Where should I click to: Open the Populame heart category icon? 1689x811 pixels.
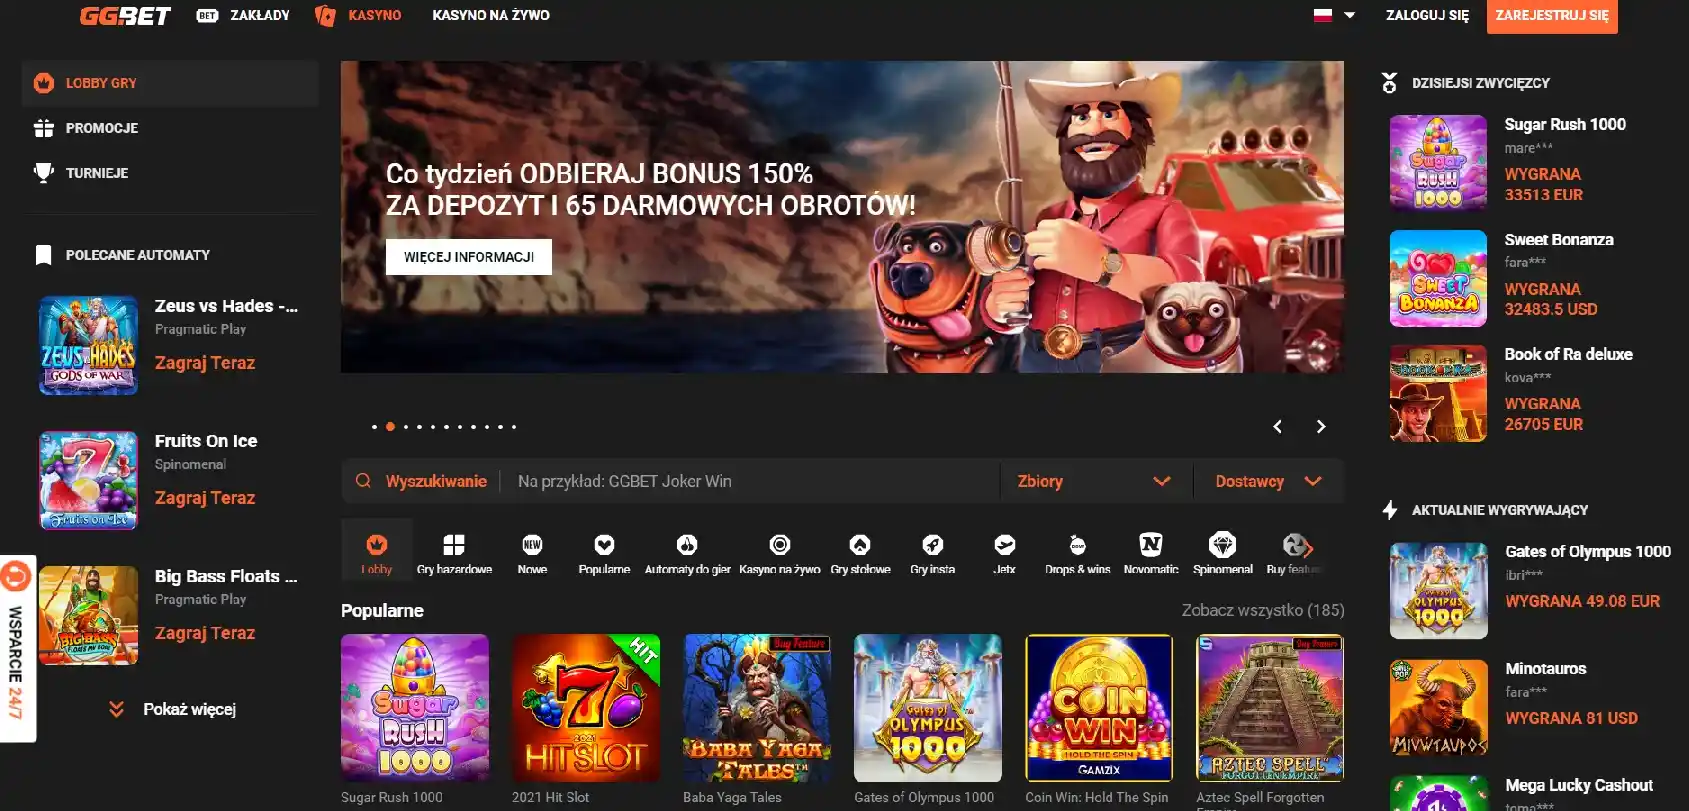pos(604,545)
